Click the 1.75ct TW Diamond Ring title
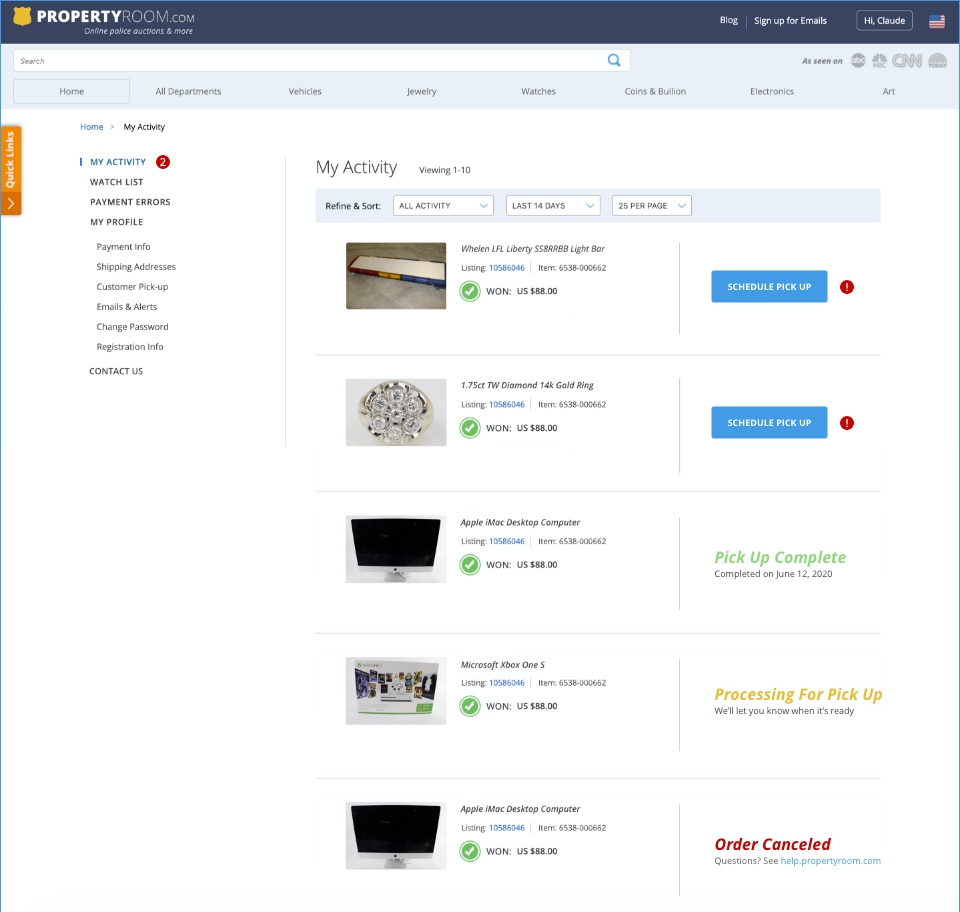The height and width of the screenshot is (912, 960). (527, 385)
